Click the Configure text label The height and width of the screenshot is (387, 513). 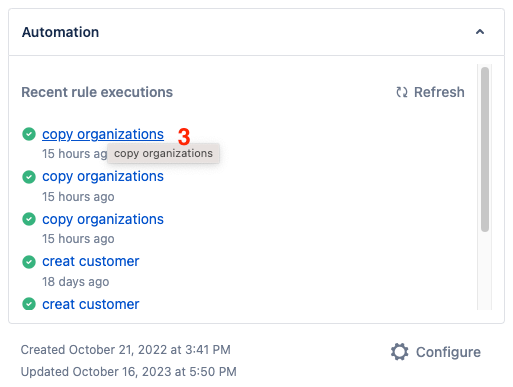(x=448, y=352)
